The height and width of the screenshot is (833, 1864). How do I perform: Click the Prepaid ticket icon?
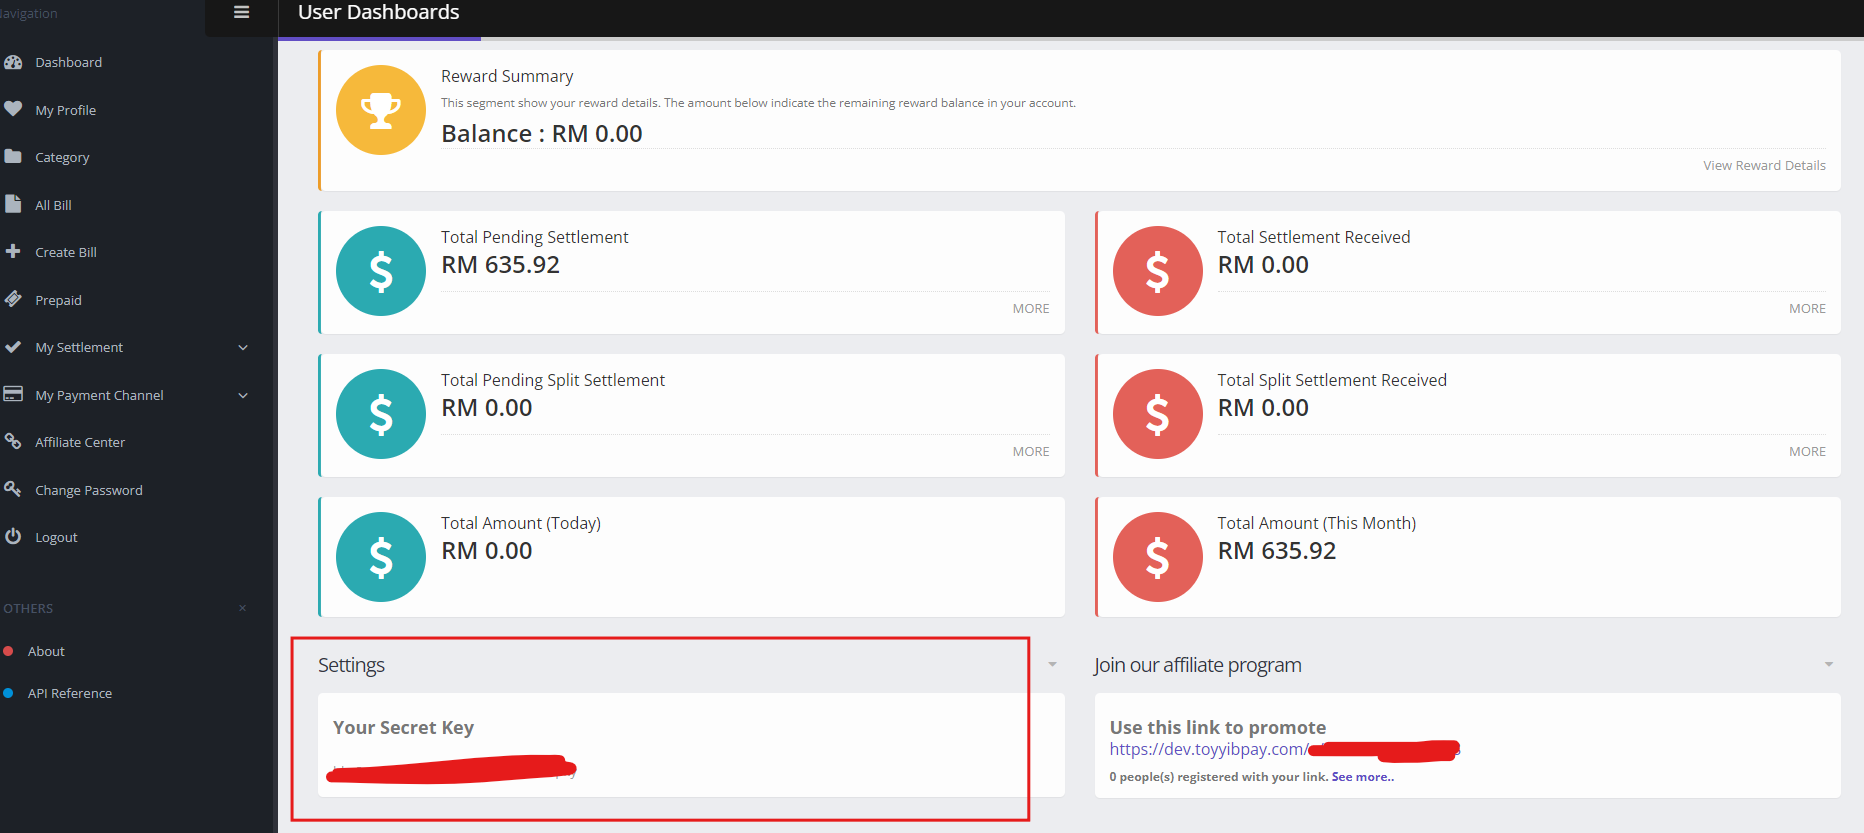click(x=13, y=299)
